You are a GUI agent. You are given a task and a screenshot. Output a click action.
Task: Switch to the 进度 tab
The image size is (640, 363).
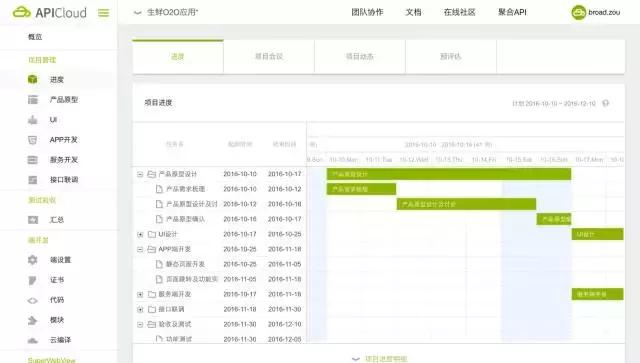point(178,56)
